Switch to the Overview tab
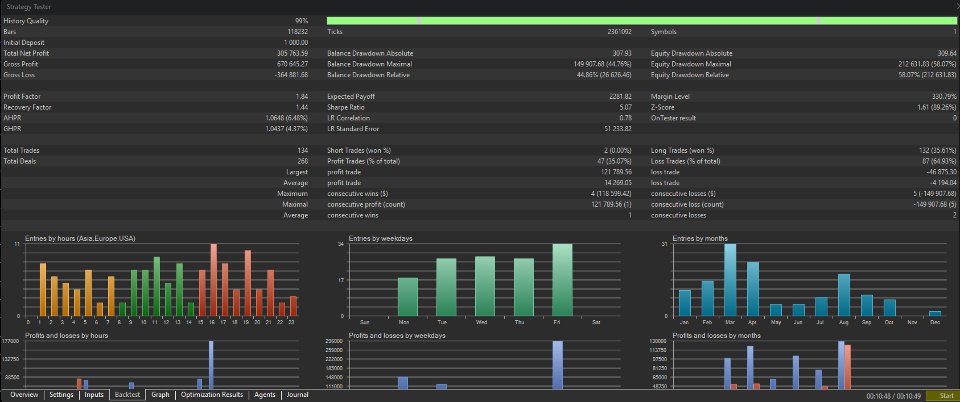Screen dimensions: 960x402 (x=23, y=395)
